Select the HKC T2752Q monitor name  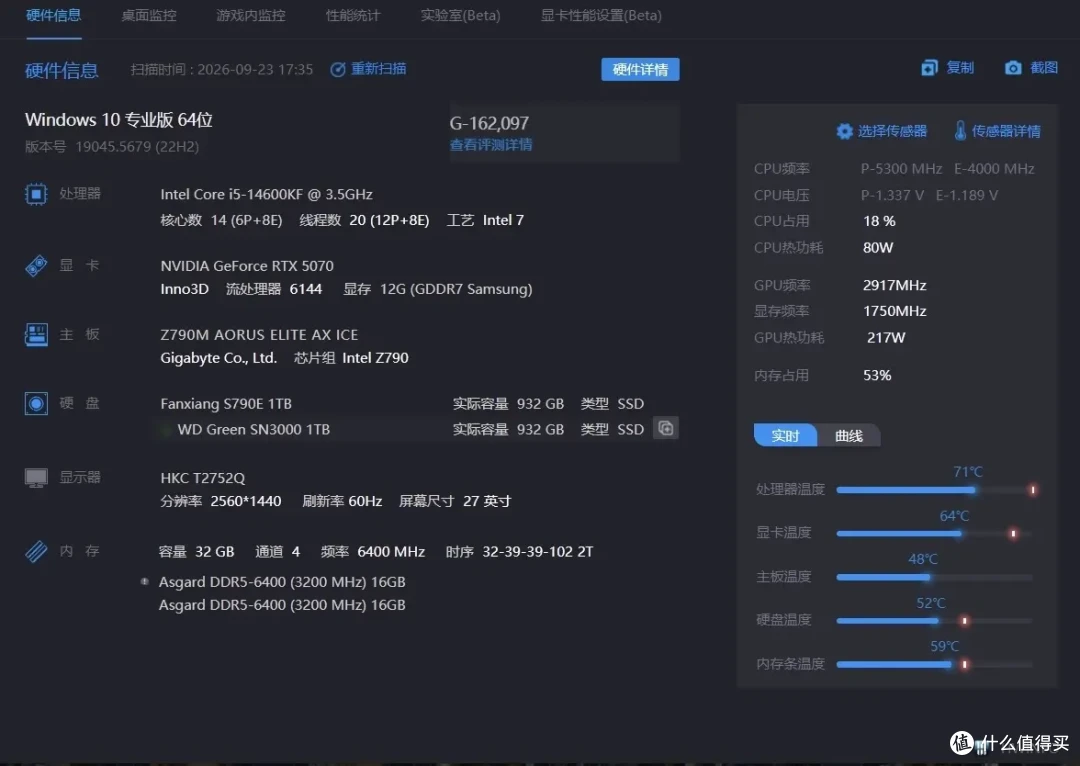202,478
